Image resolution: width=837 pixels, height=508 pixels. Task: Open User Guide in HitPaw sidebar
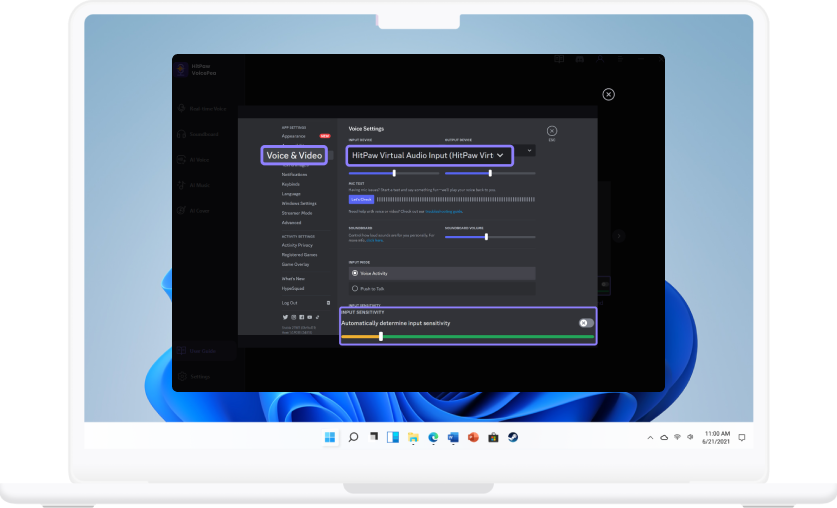pos(196,351)
